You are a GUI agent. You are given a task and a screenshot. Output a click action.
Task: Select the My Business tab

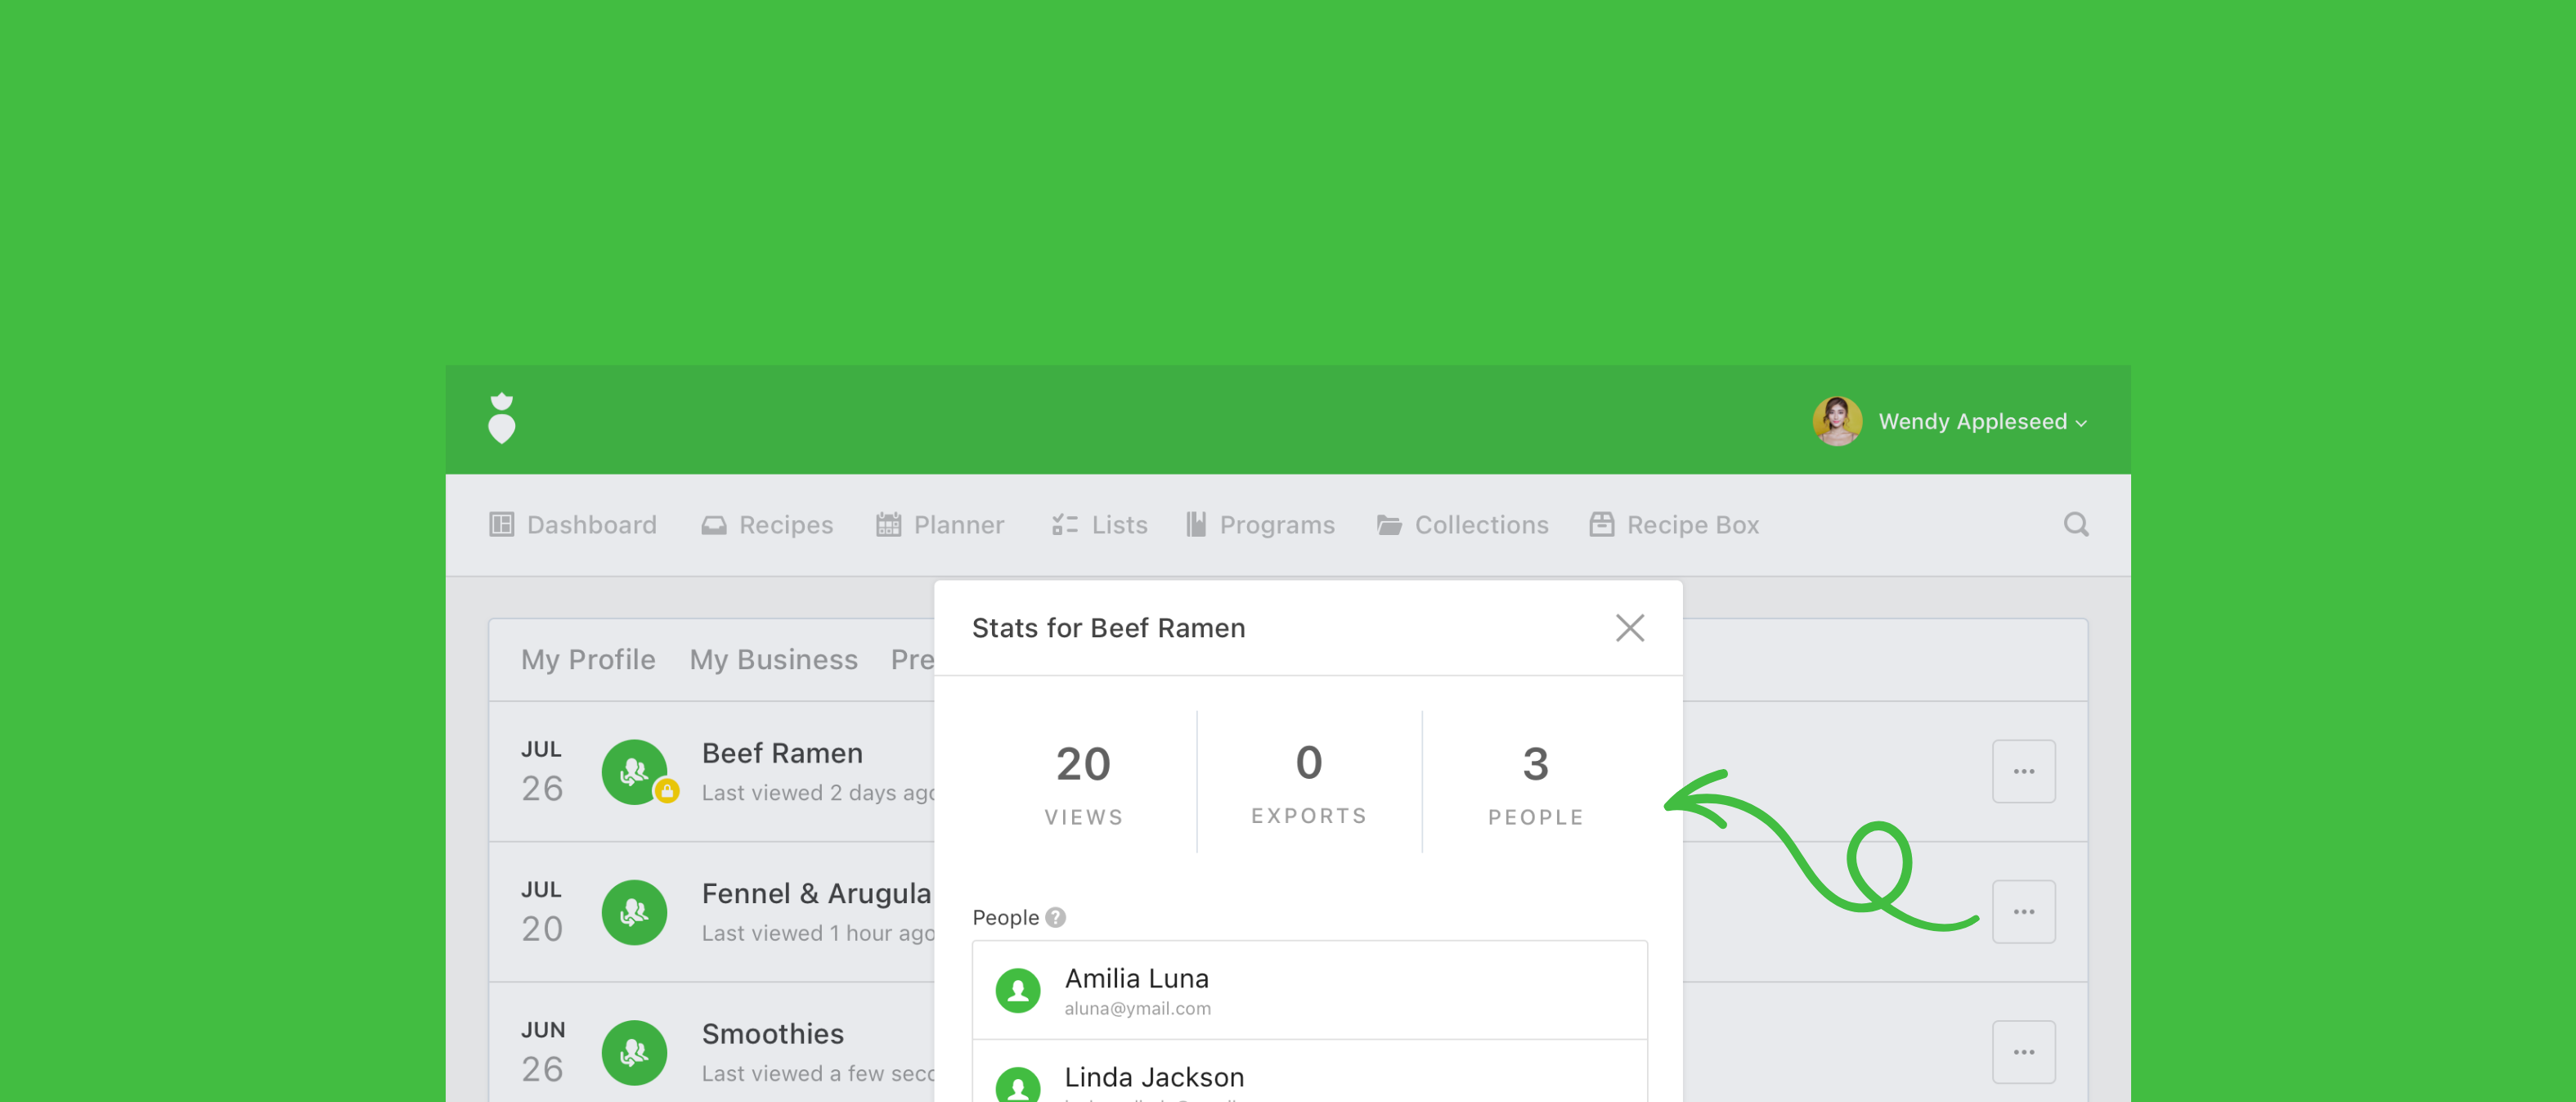coord(773,660)
